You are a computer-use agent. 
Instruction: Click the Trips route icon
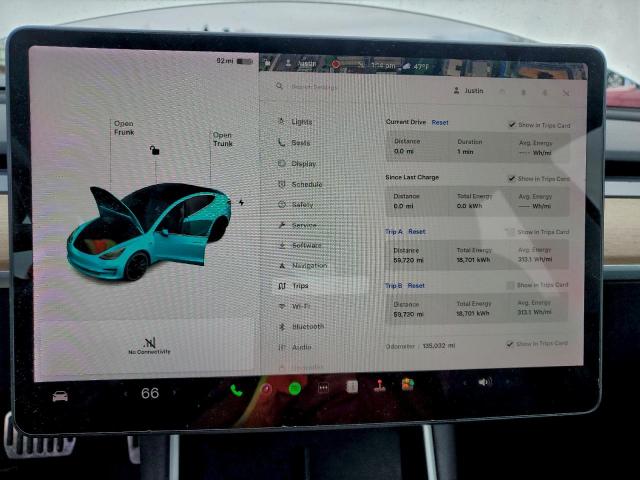point(282,286)
